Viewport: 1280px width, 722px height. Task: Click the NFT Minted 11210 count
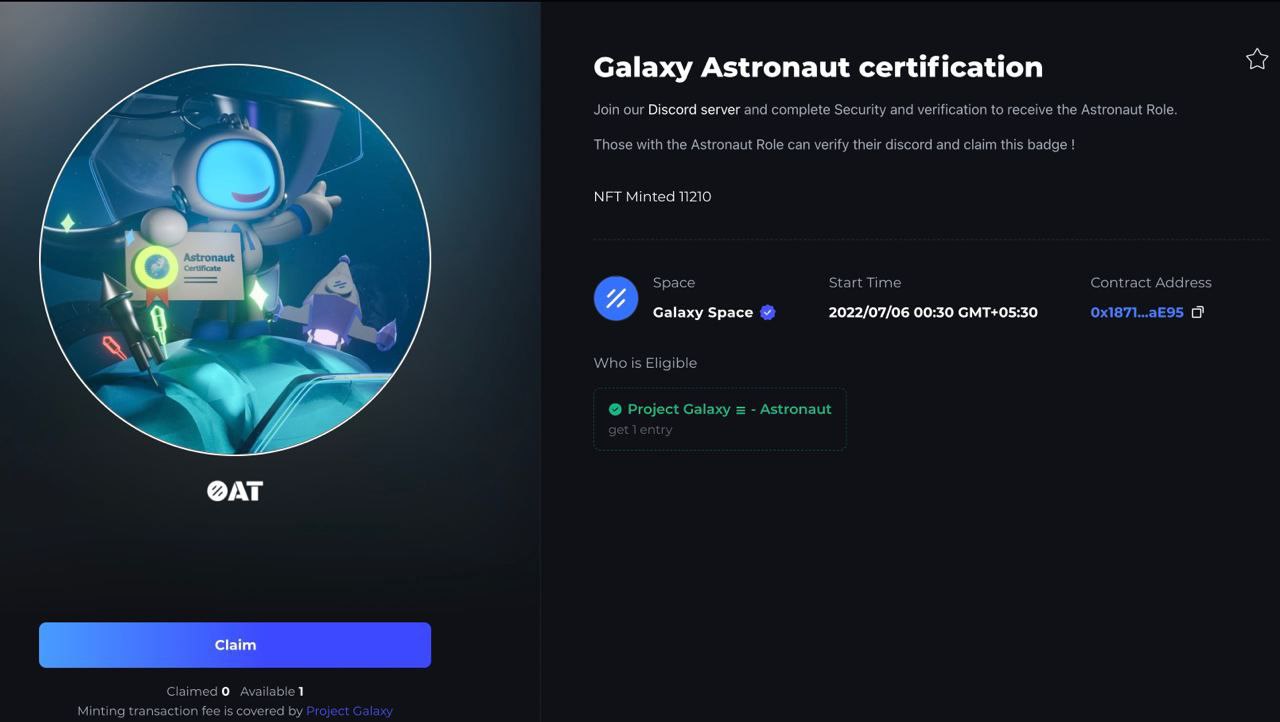(x=652, y=197)
